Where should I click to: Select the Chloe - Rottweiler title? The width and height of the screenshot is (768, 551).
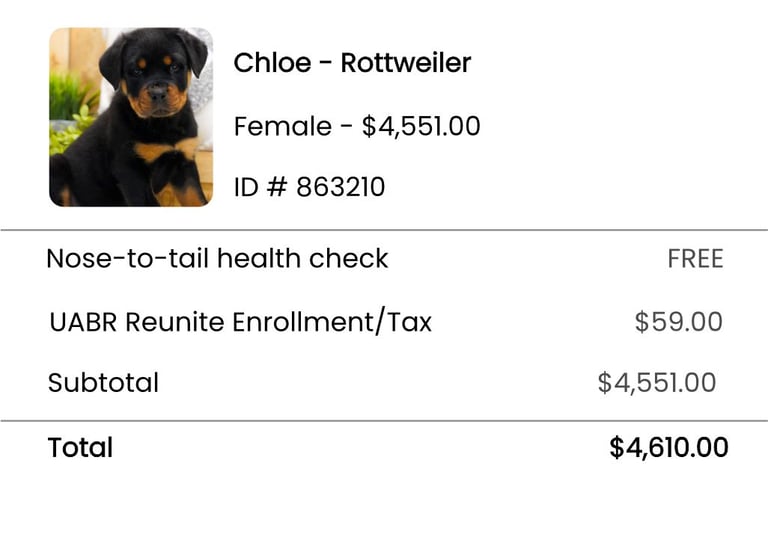(352, 63)
